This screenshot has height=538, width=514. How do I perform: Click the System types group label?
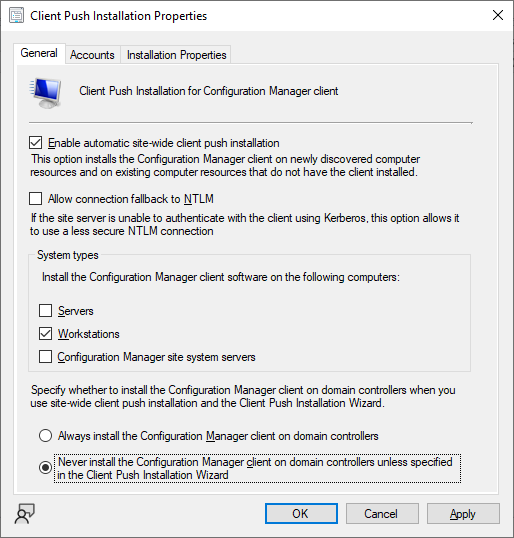coord(68,255)
